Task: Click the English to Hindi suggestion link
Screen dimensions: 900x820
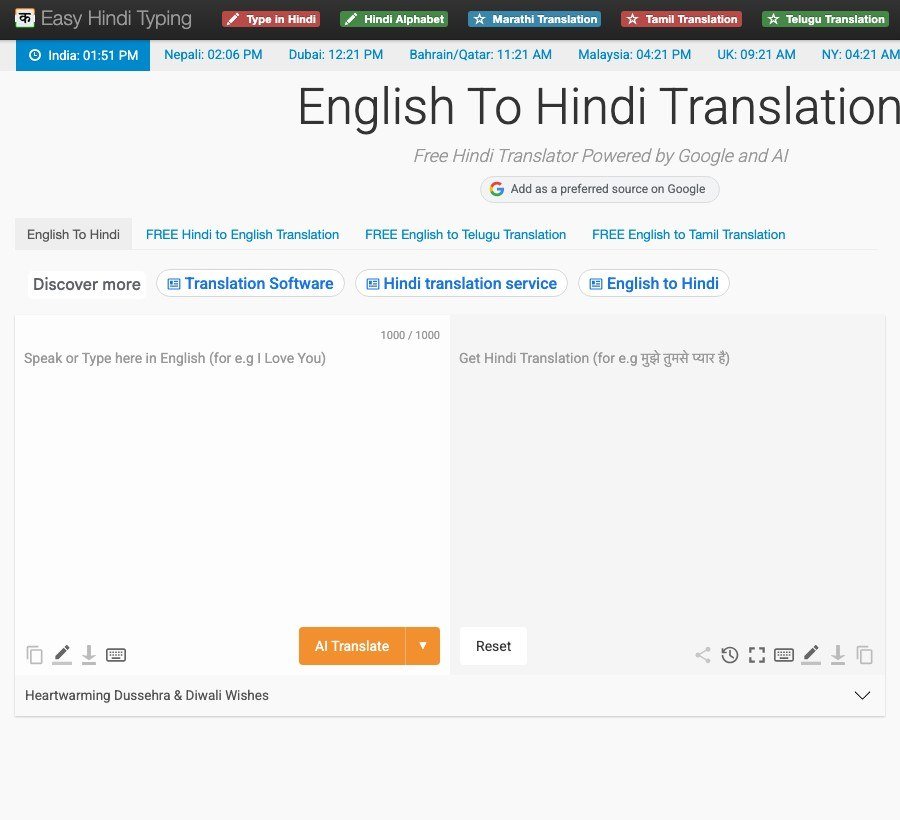Action: point(654,283)
